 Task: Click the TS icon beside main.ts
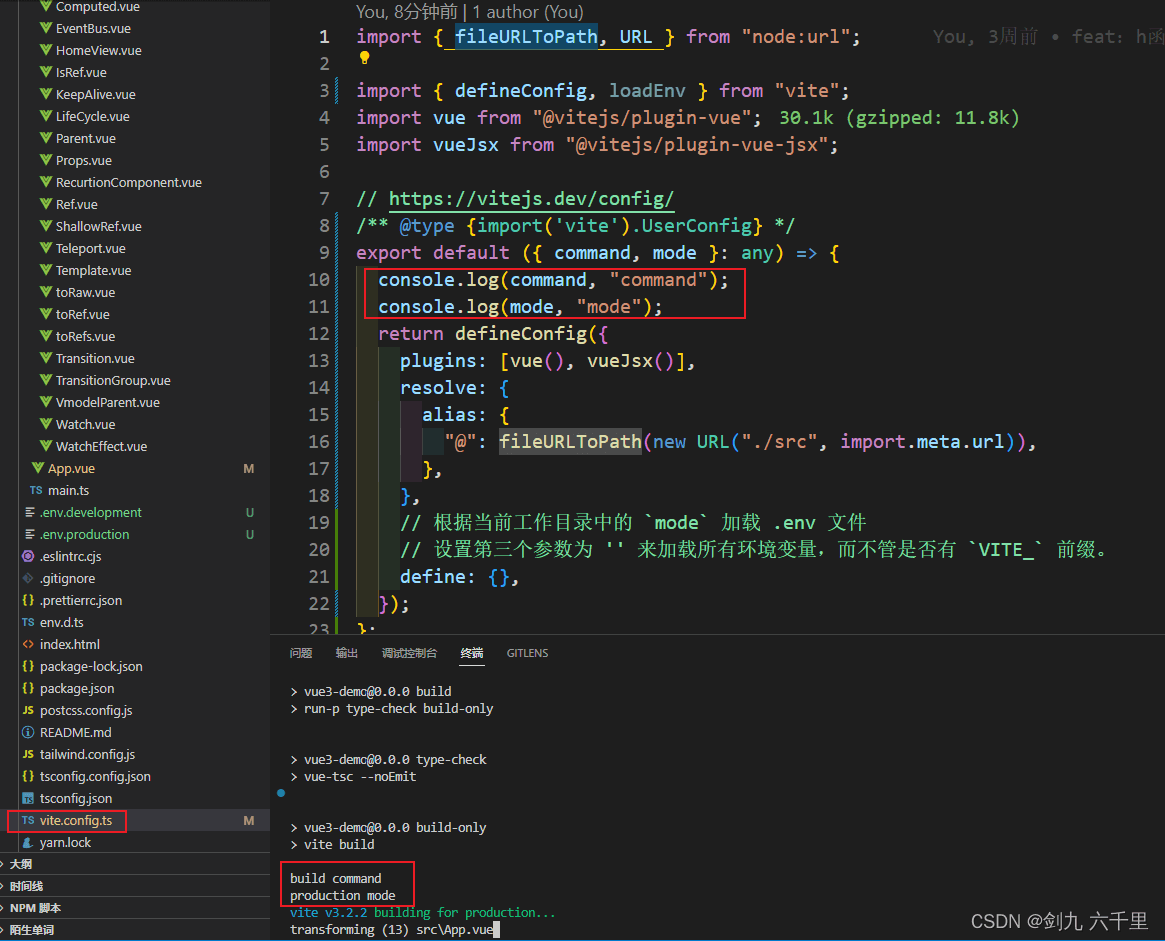click(36, 490)
